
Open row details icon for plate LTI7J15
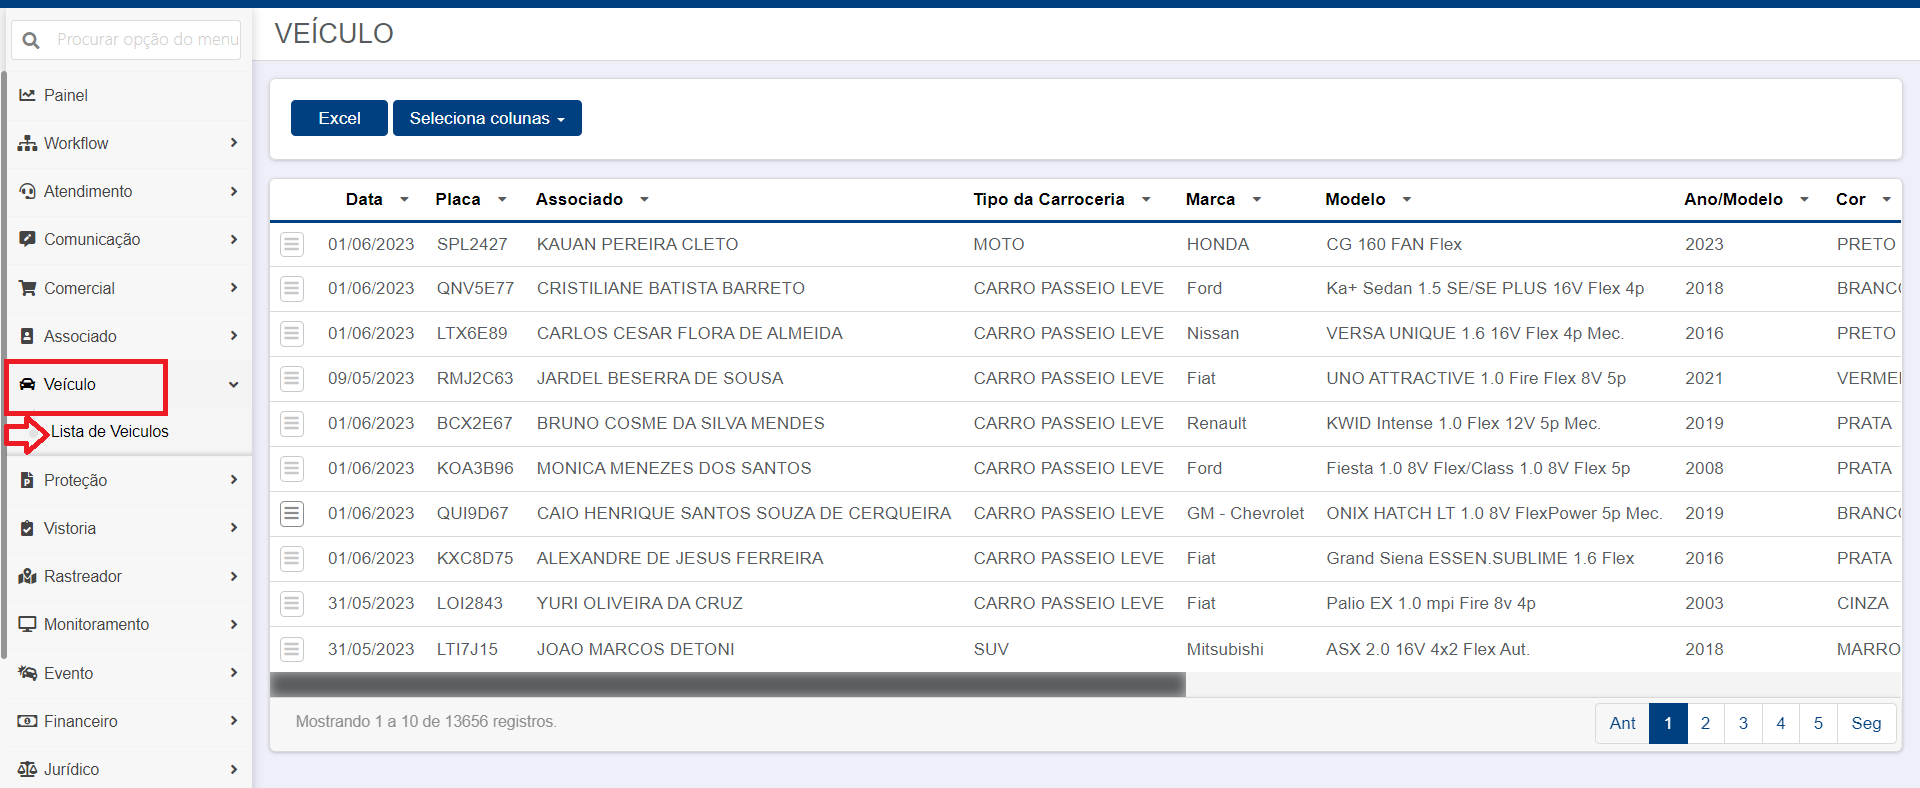(292, 649)
